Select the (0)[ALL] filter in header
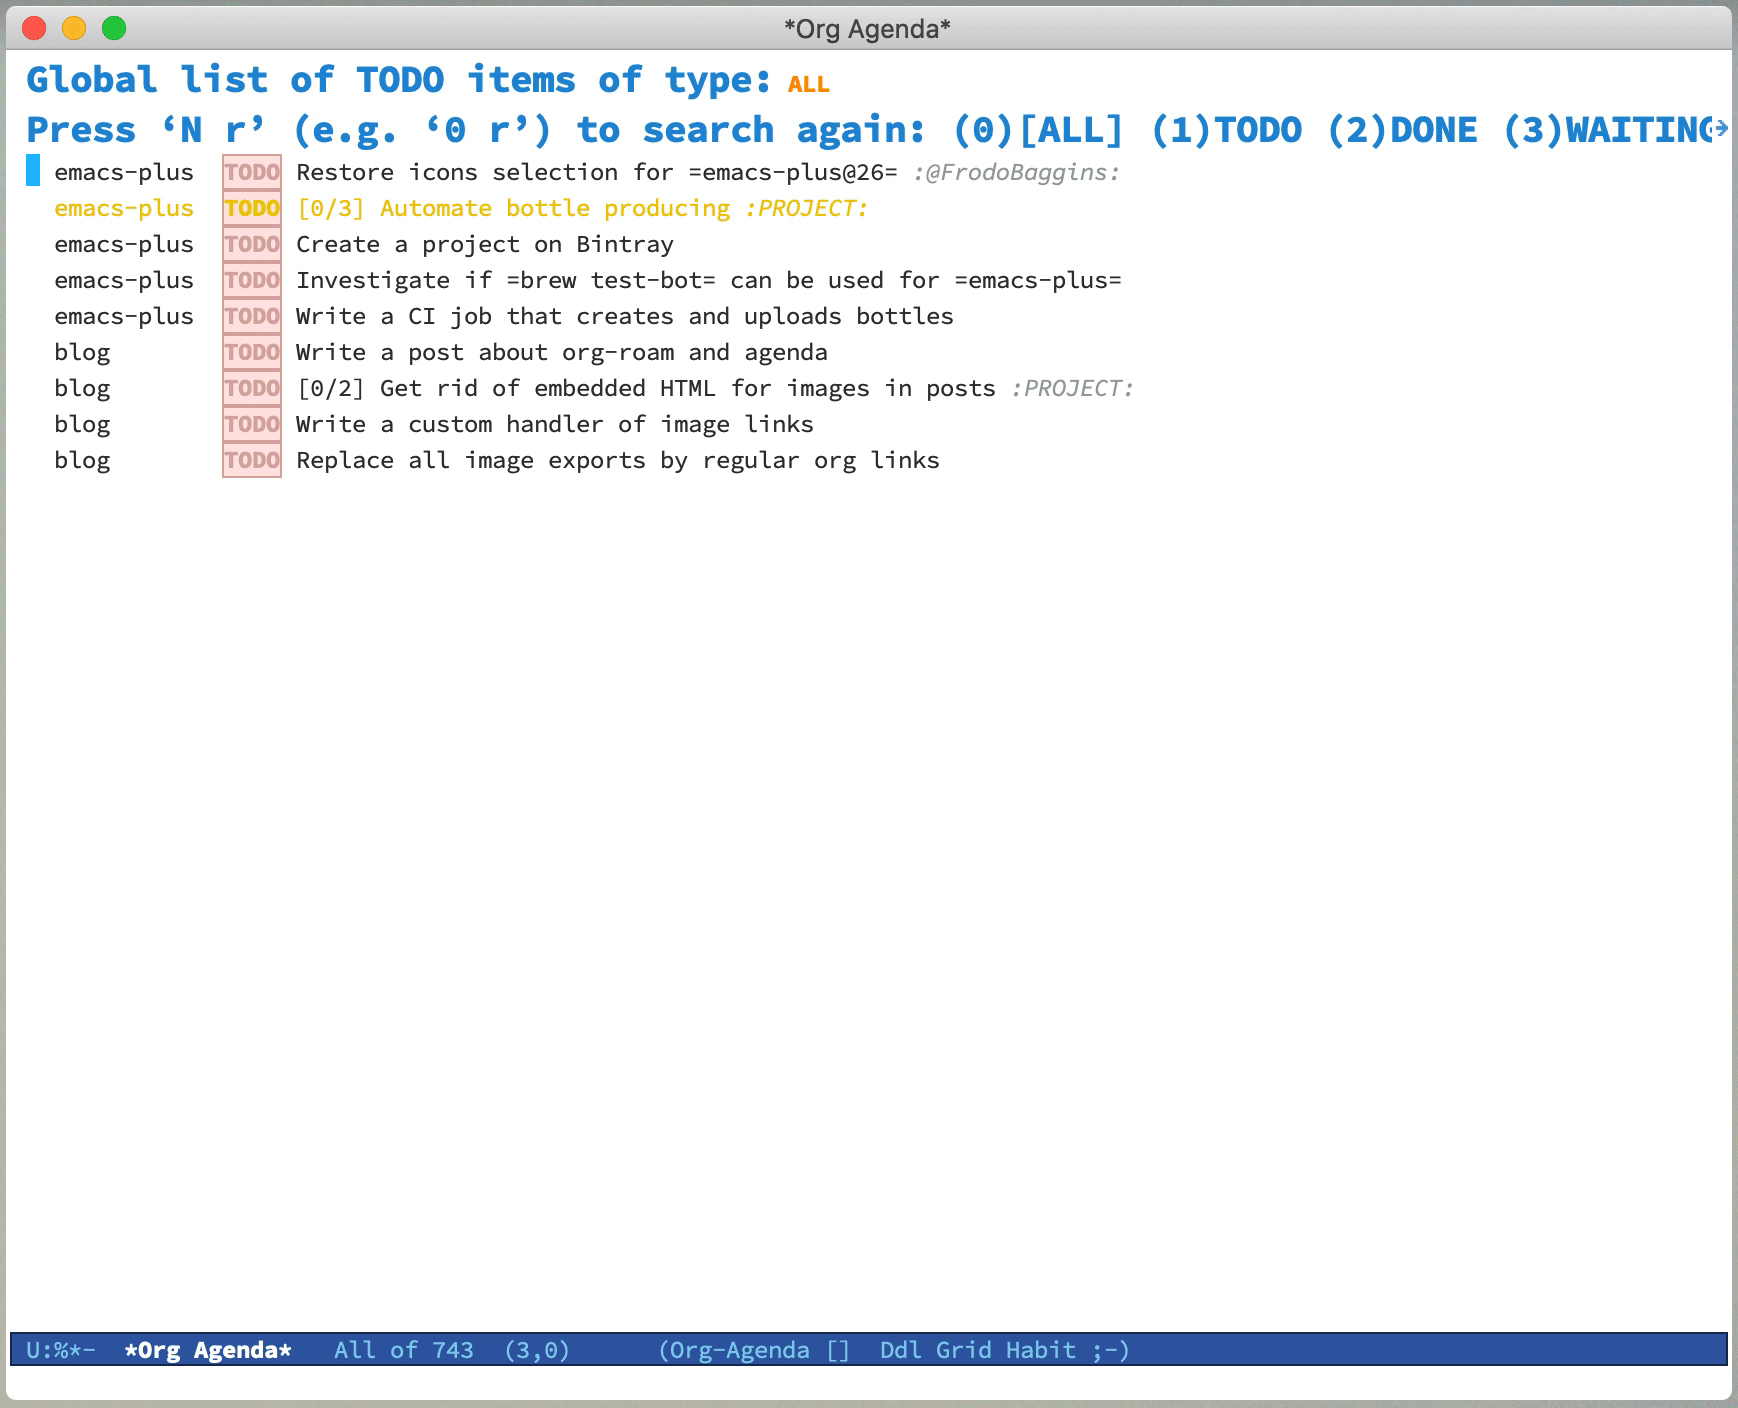1738x1408 pixels. [1038, 131]
